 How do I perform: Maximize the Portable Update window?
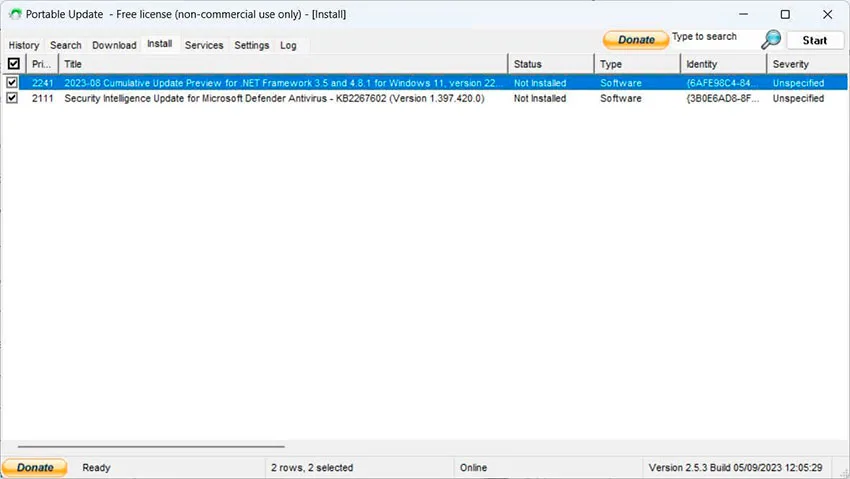tap(785, 14)
